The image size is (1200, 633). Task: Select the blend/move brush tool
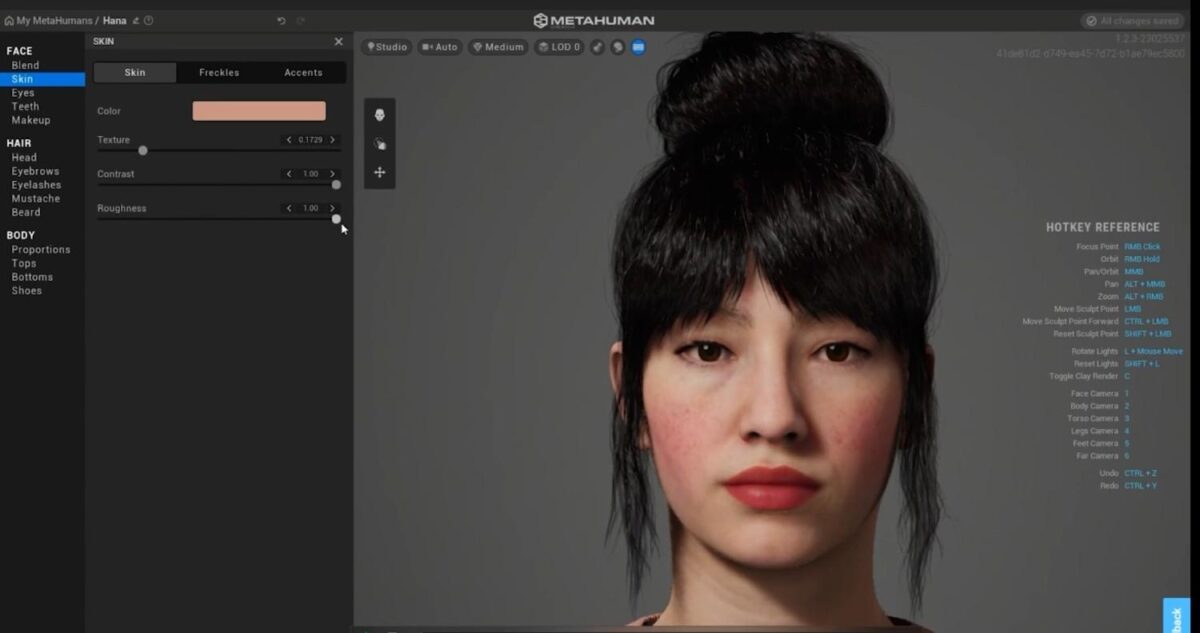coord(380,143)
